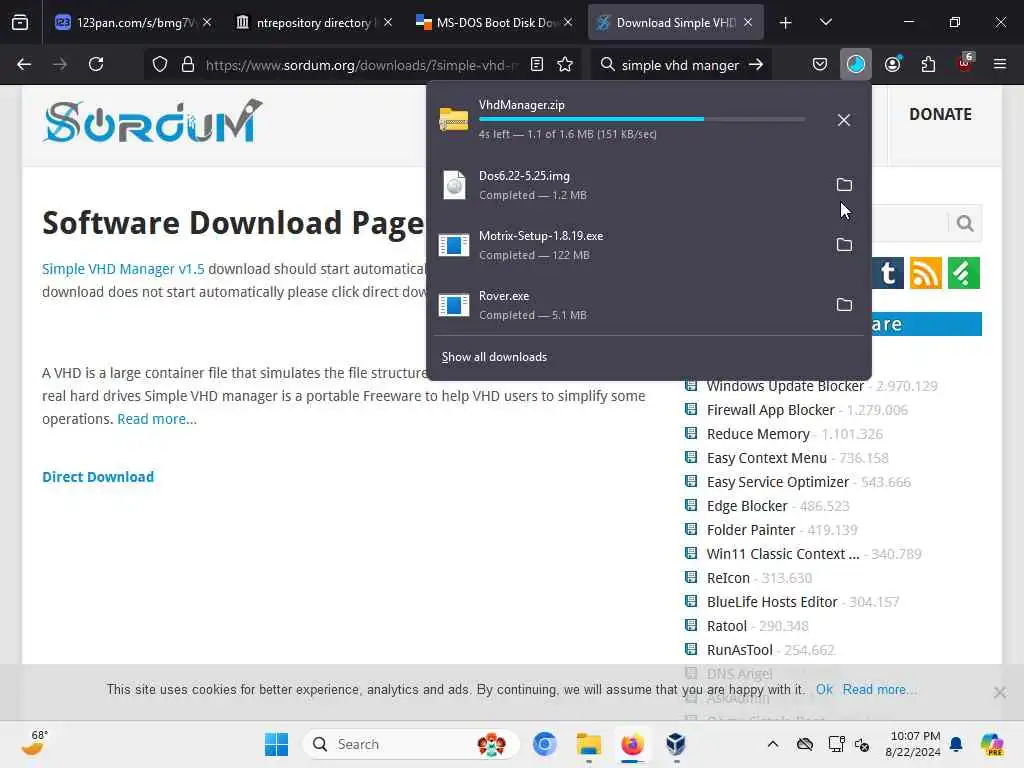Bookmark this page with star
1024x768 pixels.
pyautogui.click(x=565, y=65)
